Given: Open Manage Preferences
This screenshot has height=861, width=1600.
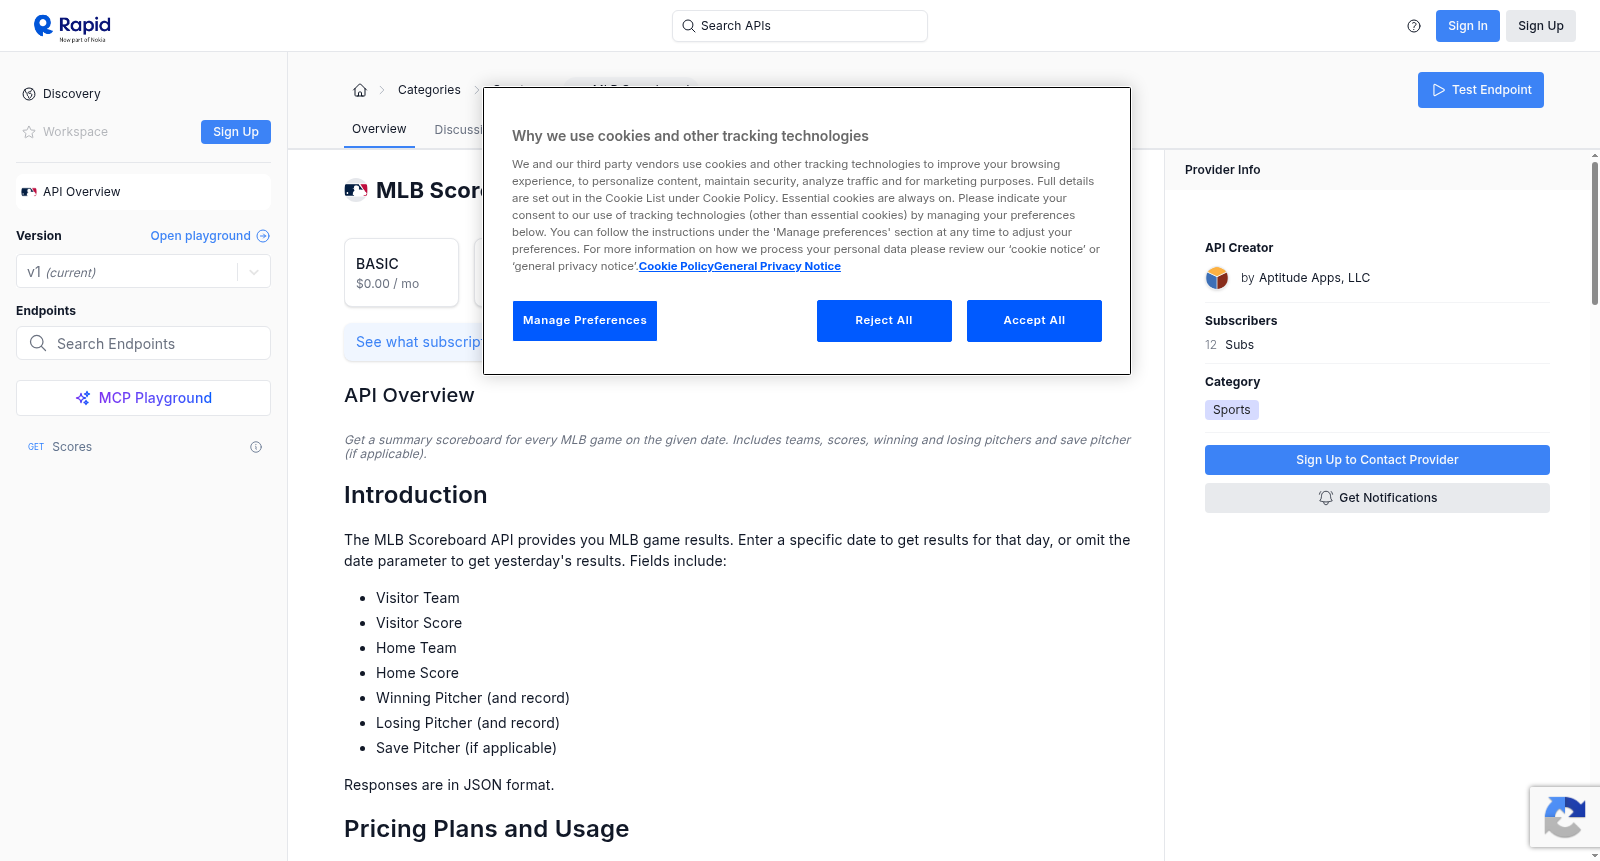Looking at the screenshot, I should [585, 321].
